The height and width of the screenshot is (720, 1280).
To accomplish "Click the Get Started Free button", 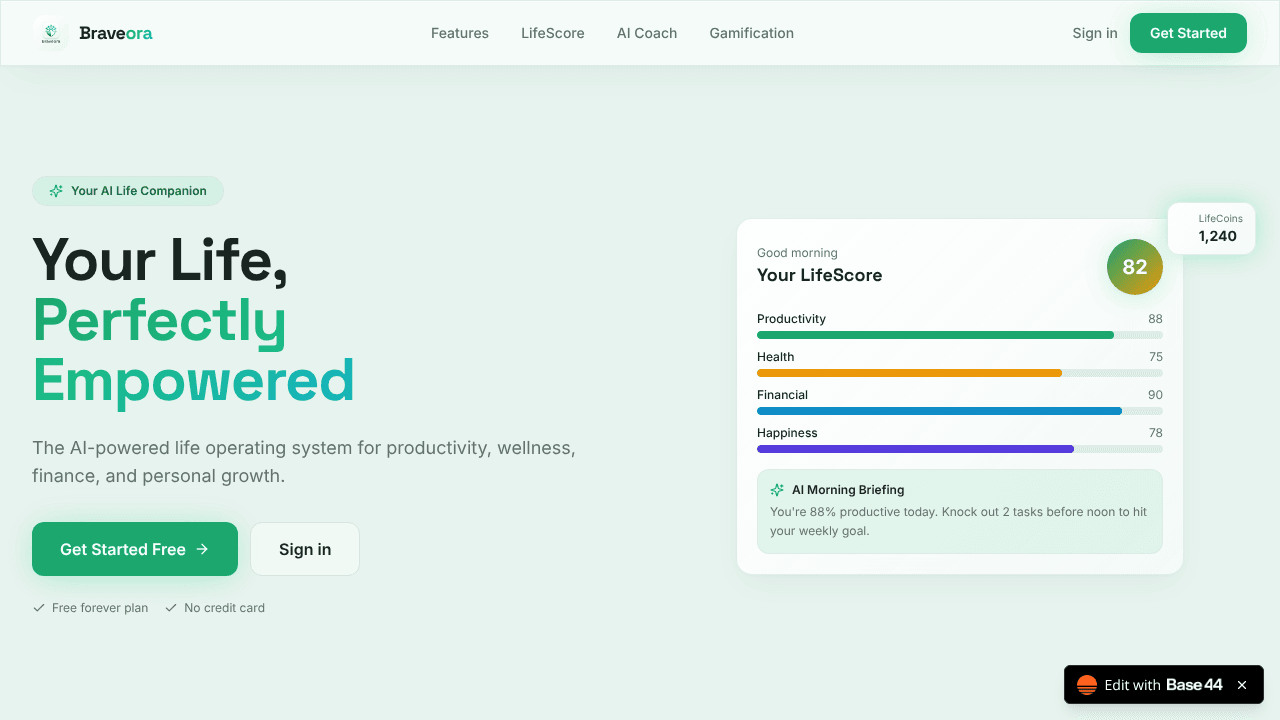I will [x=135, y=549].
